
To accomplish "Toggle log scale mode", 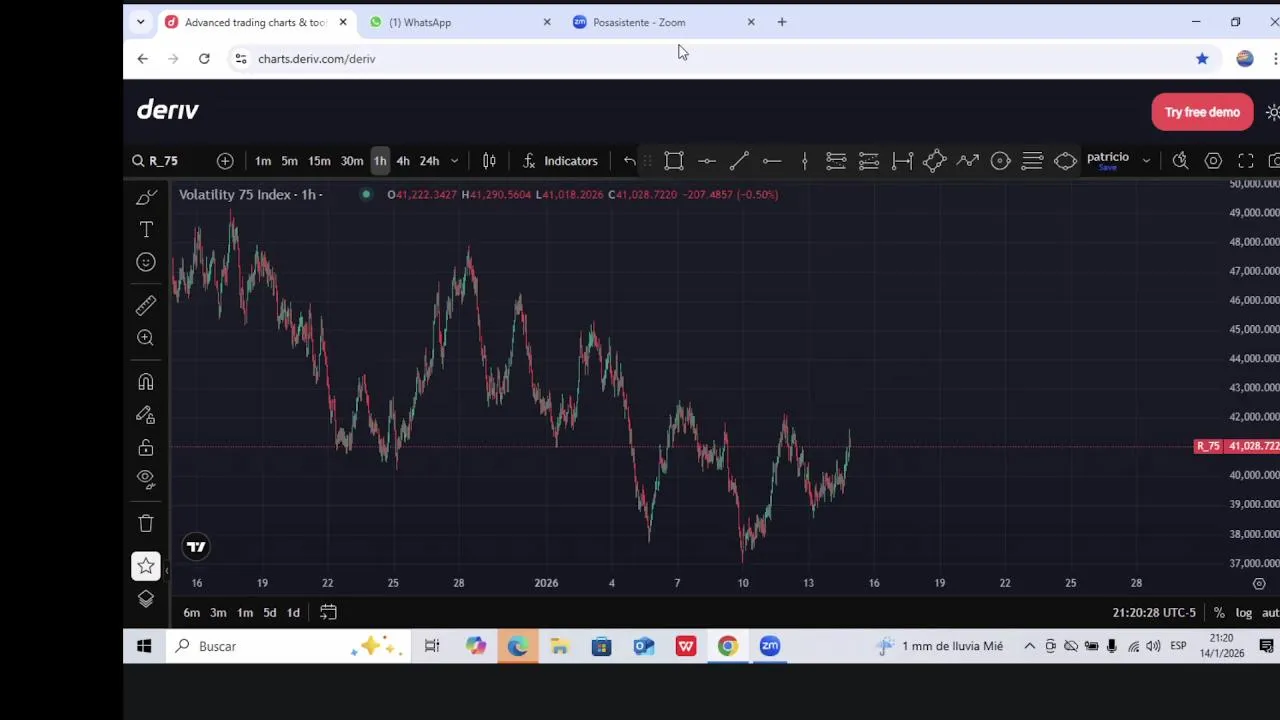I will tap(1243, 613).
